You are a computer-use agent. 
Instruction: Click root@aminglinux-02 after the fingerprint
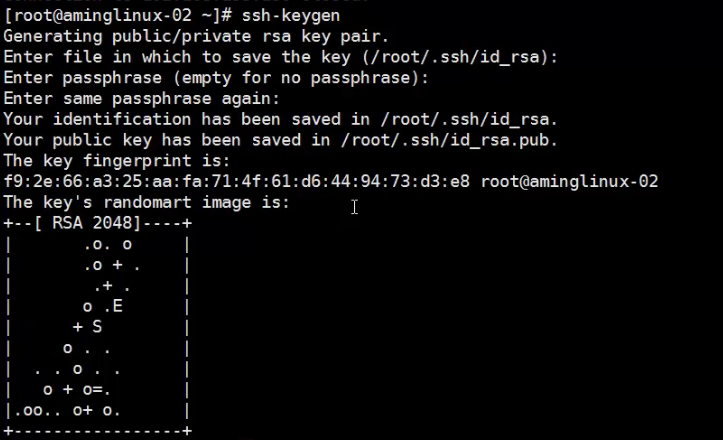[x=569, y=182]
